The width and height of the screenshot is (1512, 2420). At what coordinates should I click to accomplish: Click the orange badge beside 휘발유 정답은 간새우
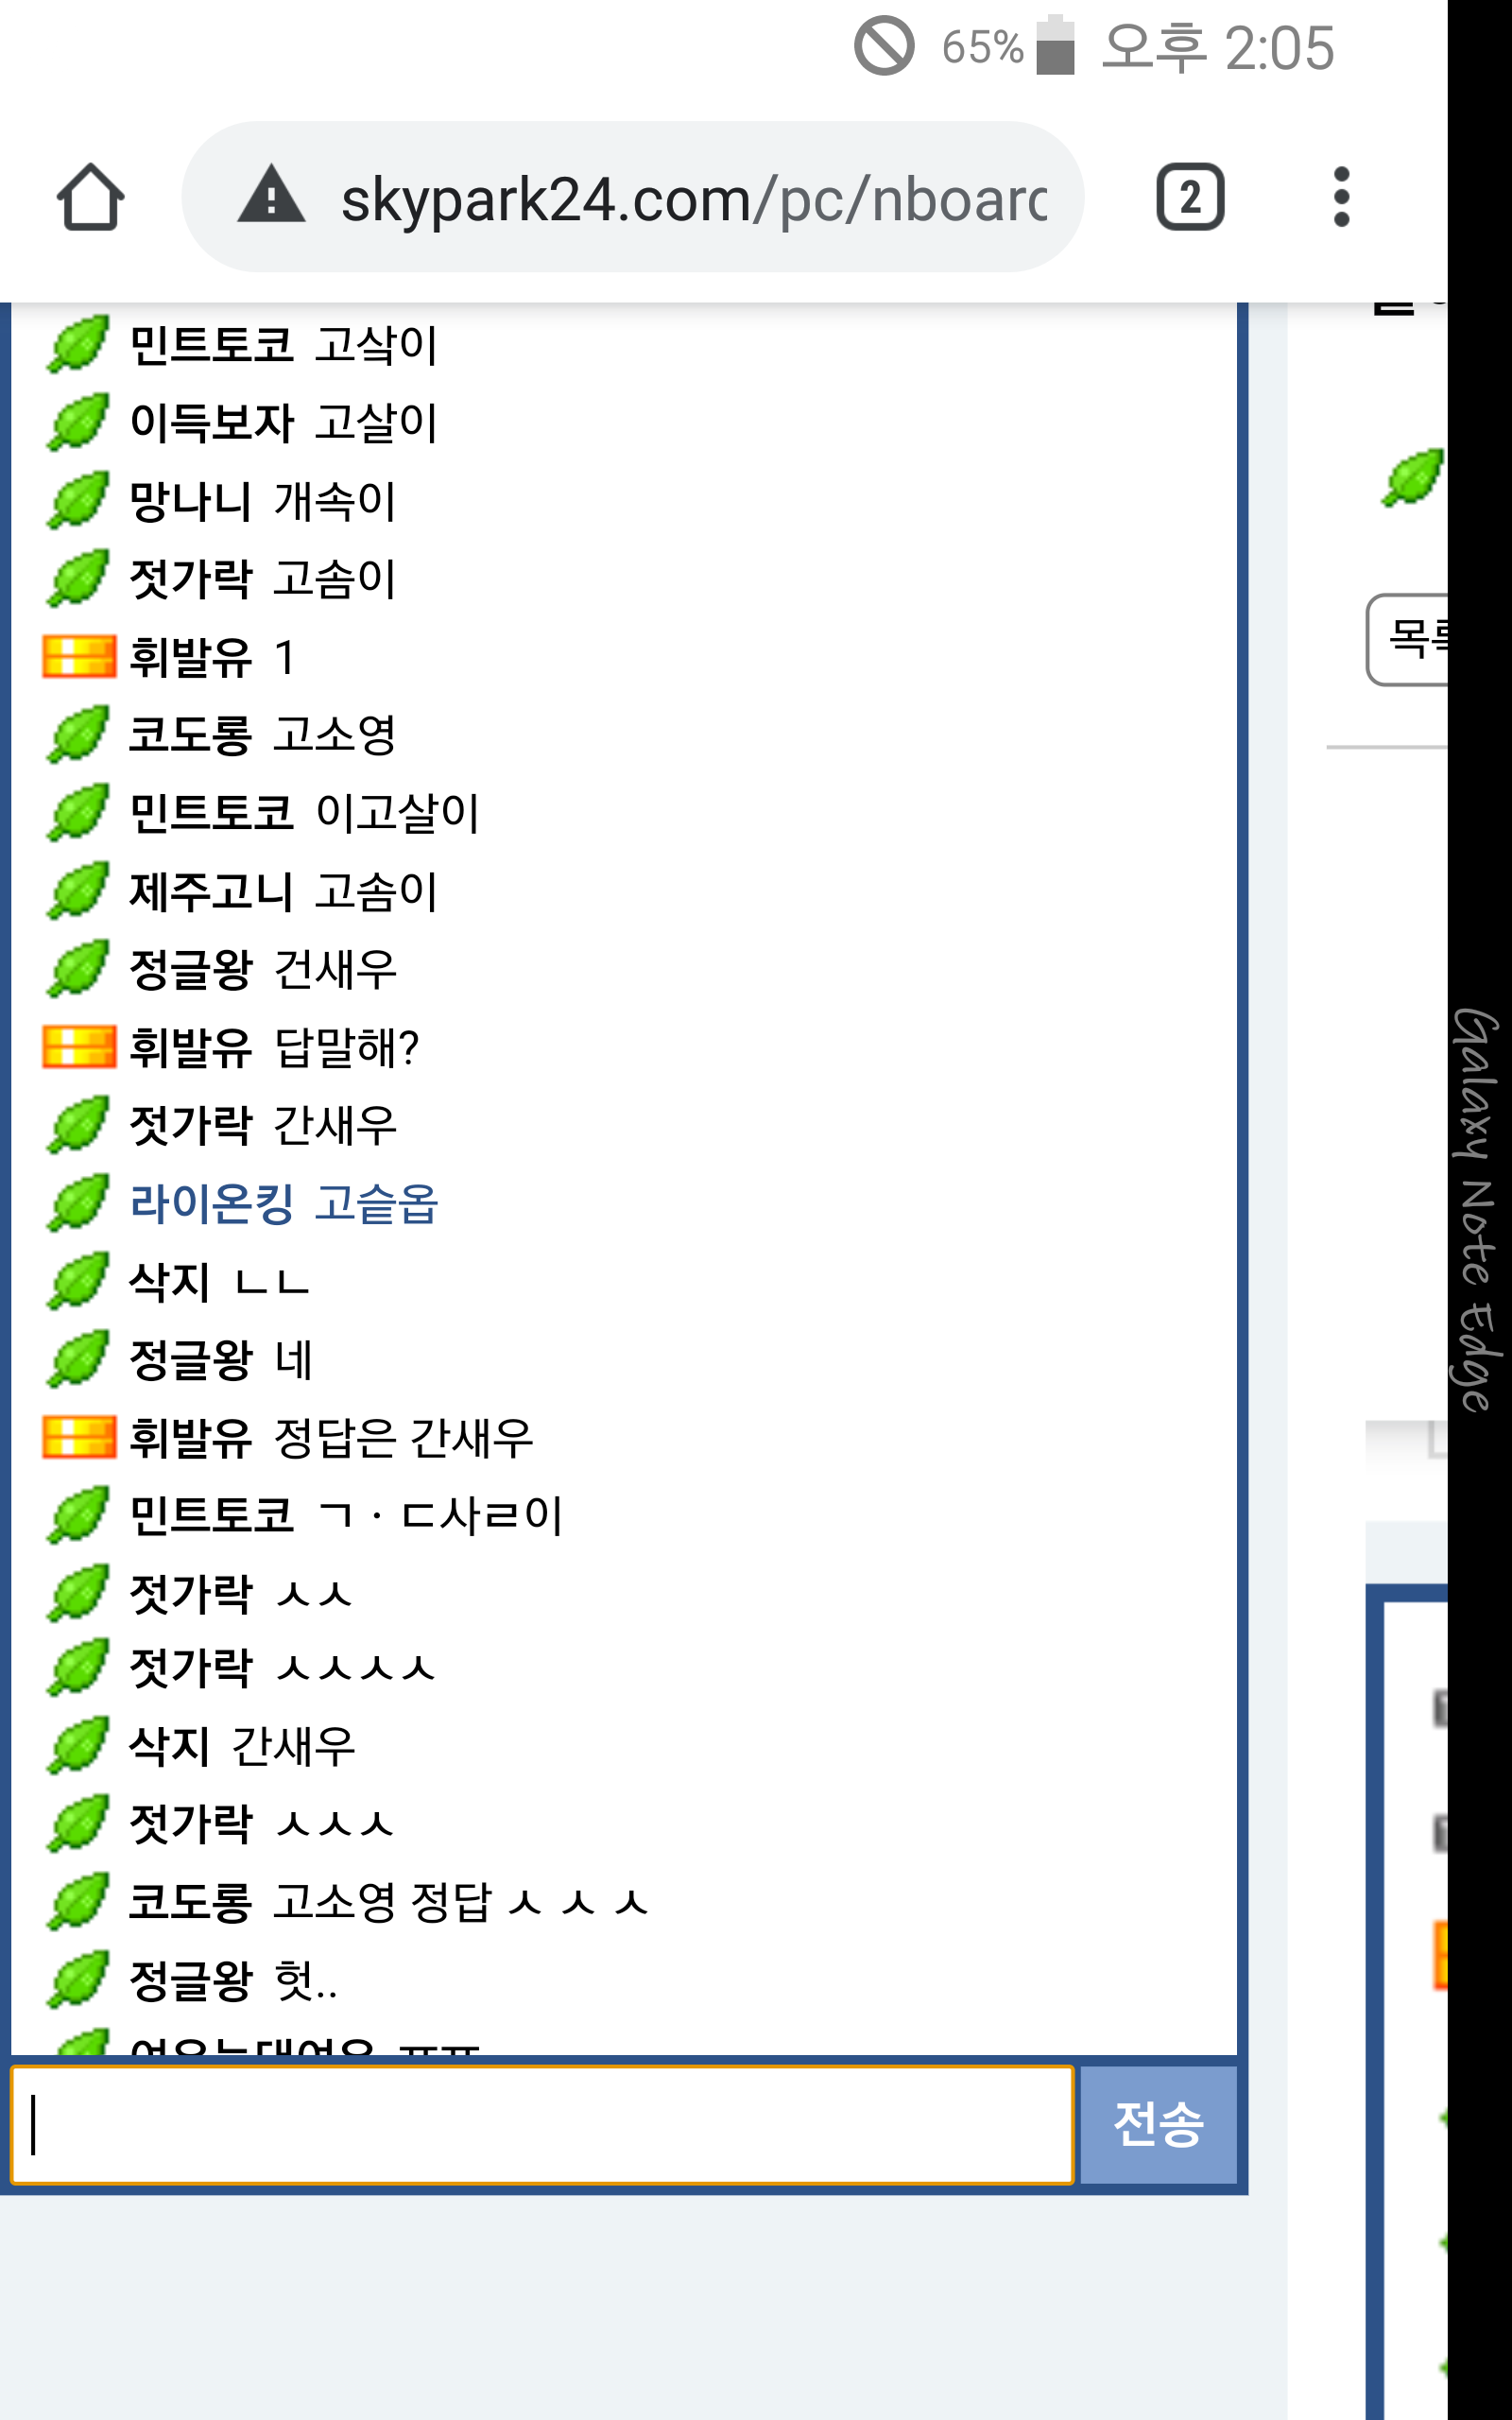click(79, 1437)
